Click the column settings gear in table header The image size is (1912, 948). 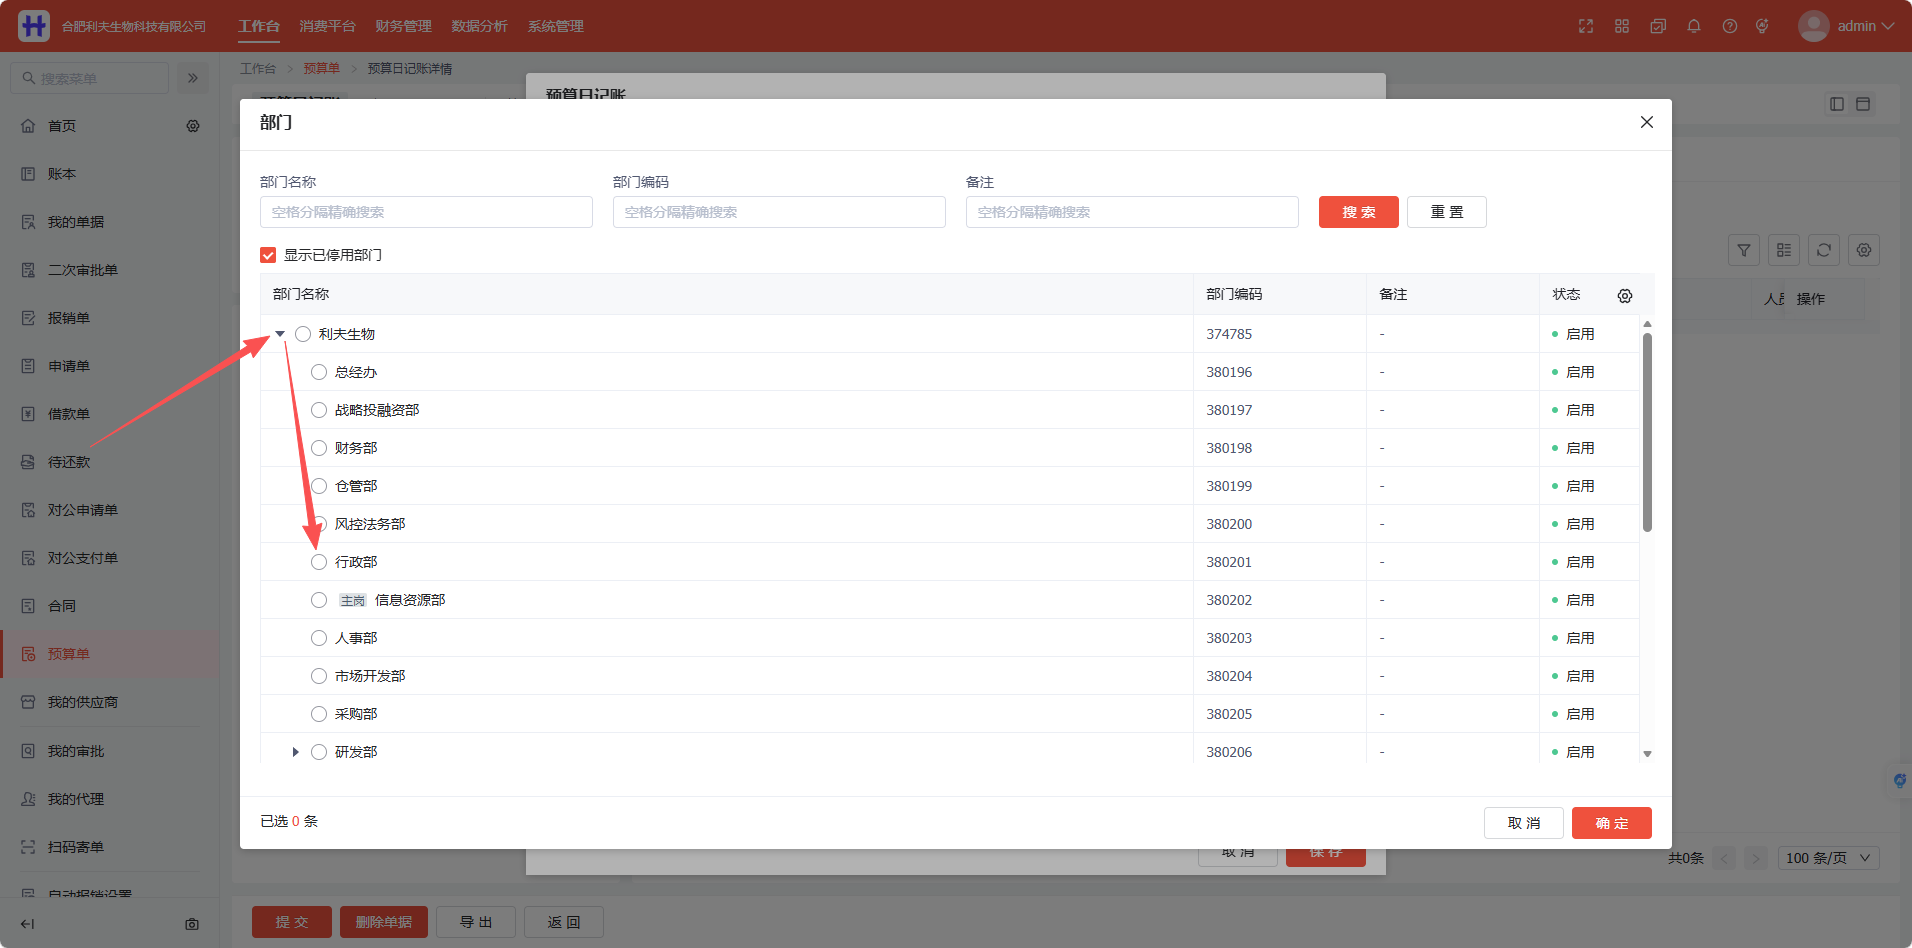[x=1625, y=296]
